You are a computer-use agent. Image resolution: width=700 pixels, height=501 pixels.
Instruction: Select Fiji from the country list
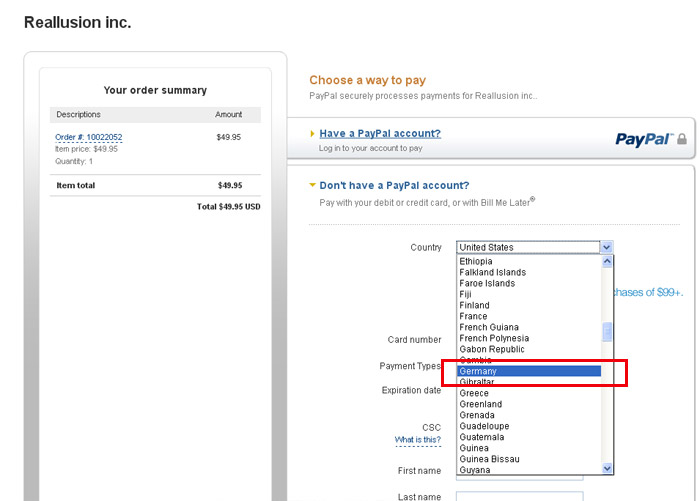point(529,294)
